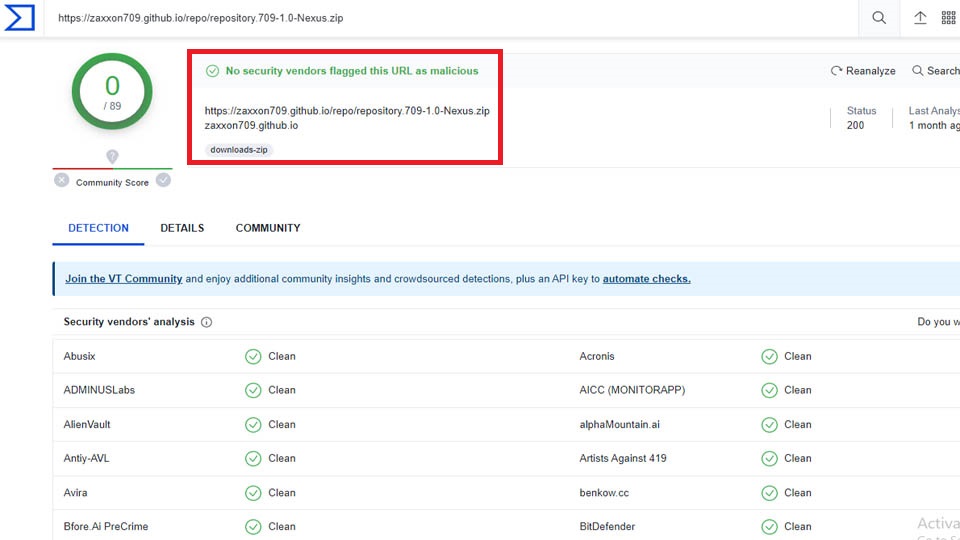Switch to the DETECTION tab

tap(98, 228)
